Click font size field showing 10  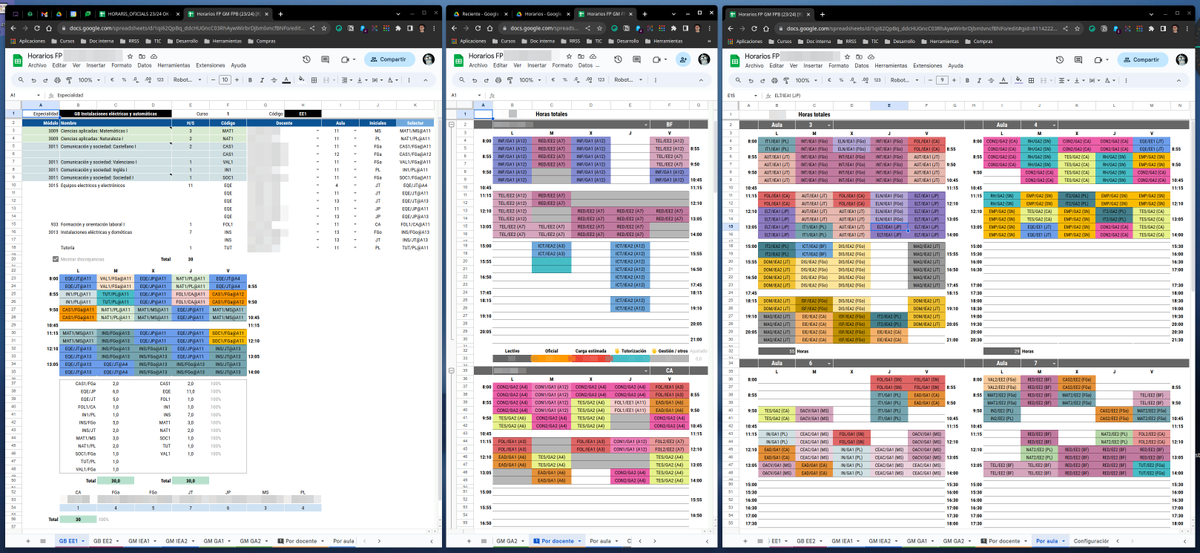pyautogui.click(x=225, y=80)
